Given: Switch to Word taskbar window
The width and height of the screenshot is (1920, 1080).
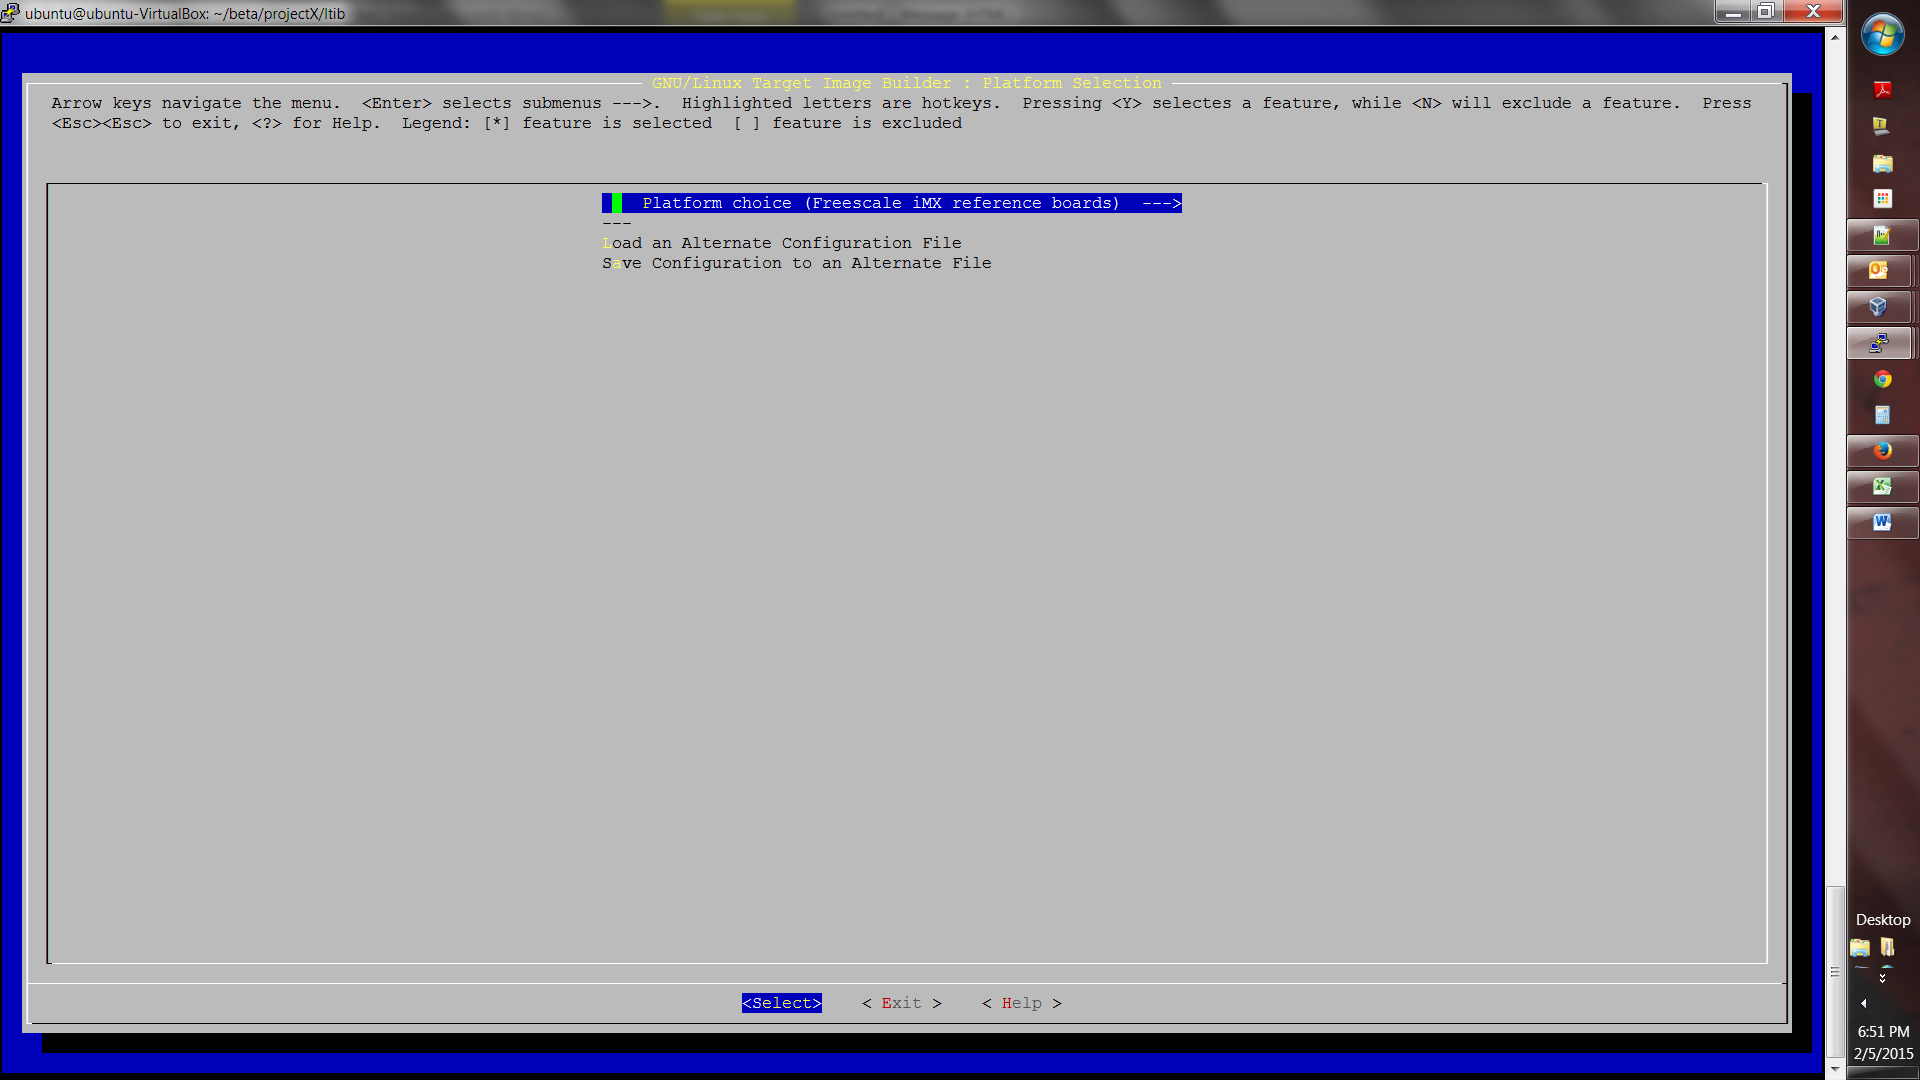Looking at the screenshot, I should pyautogui.click(x=1882, y=523).
